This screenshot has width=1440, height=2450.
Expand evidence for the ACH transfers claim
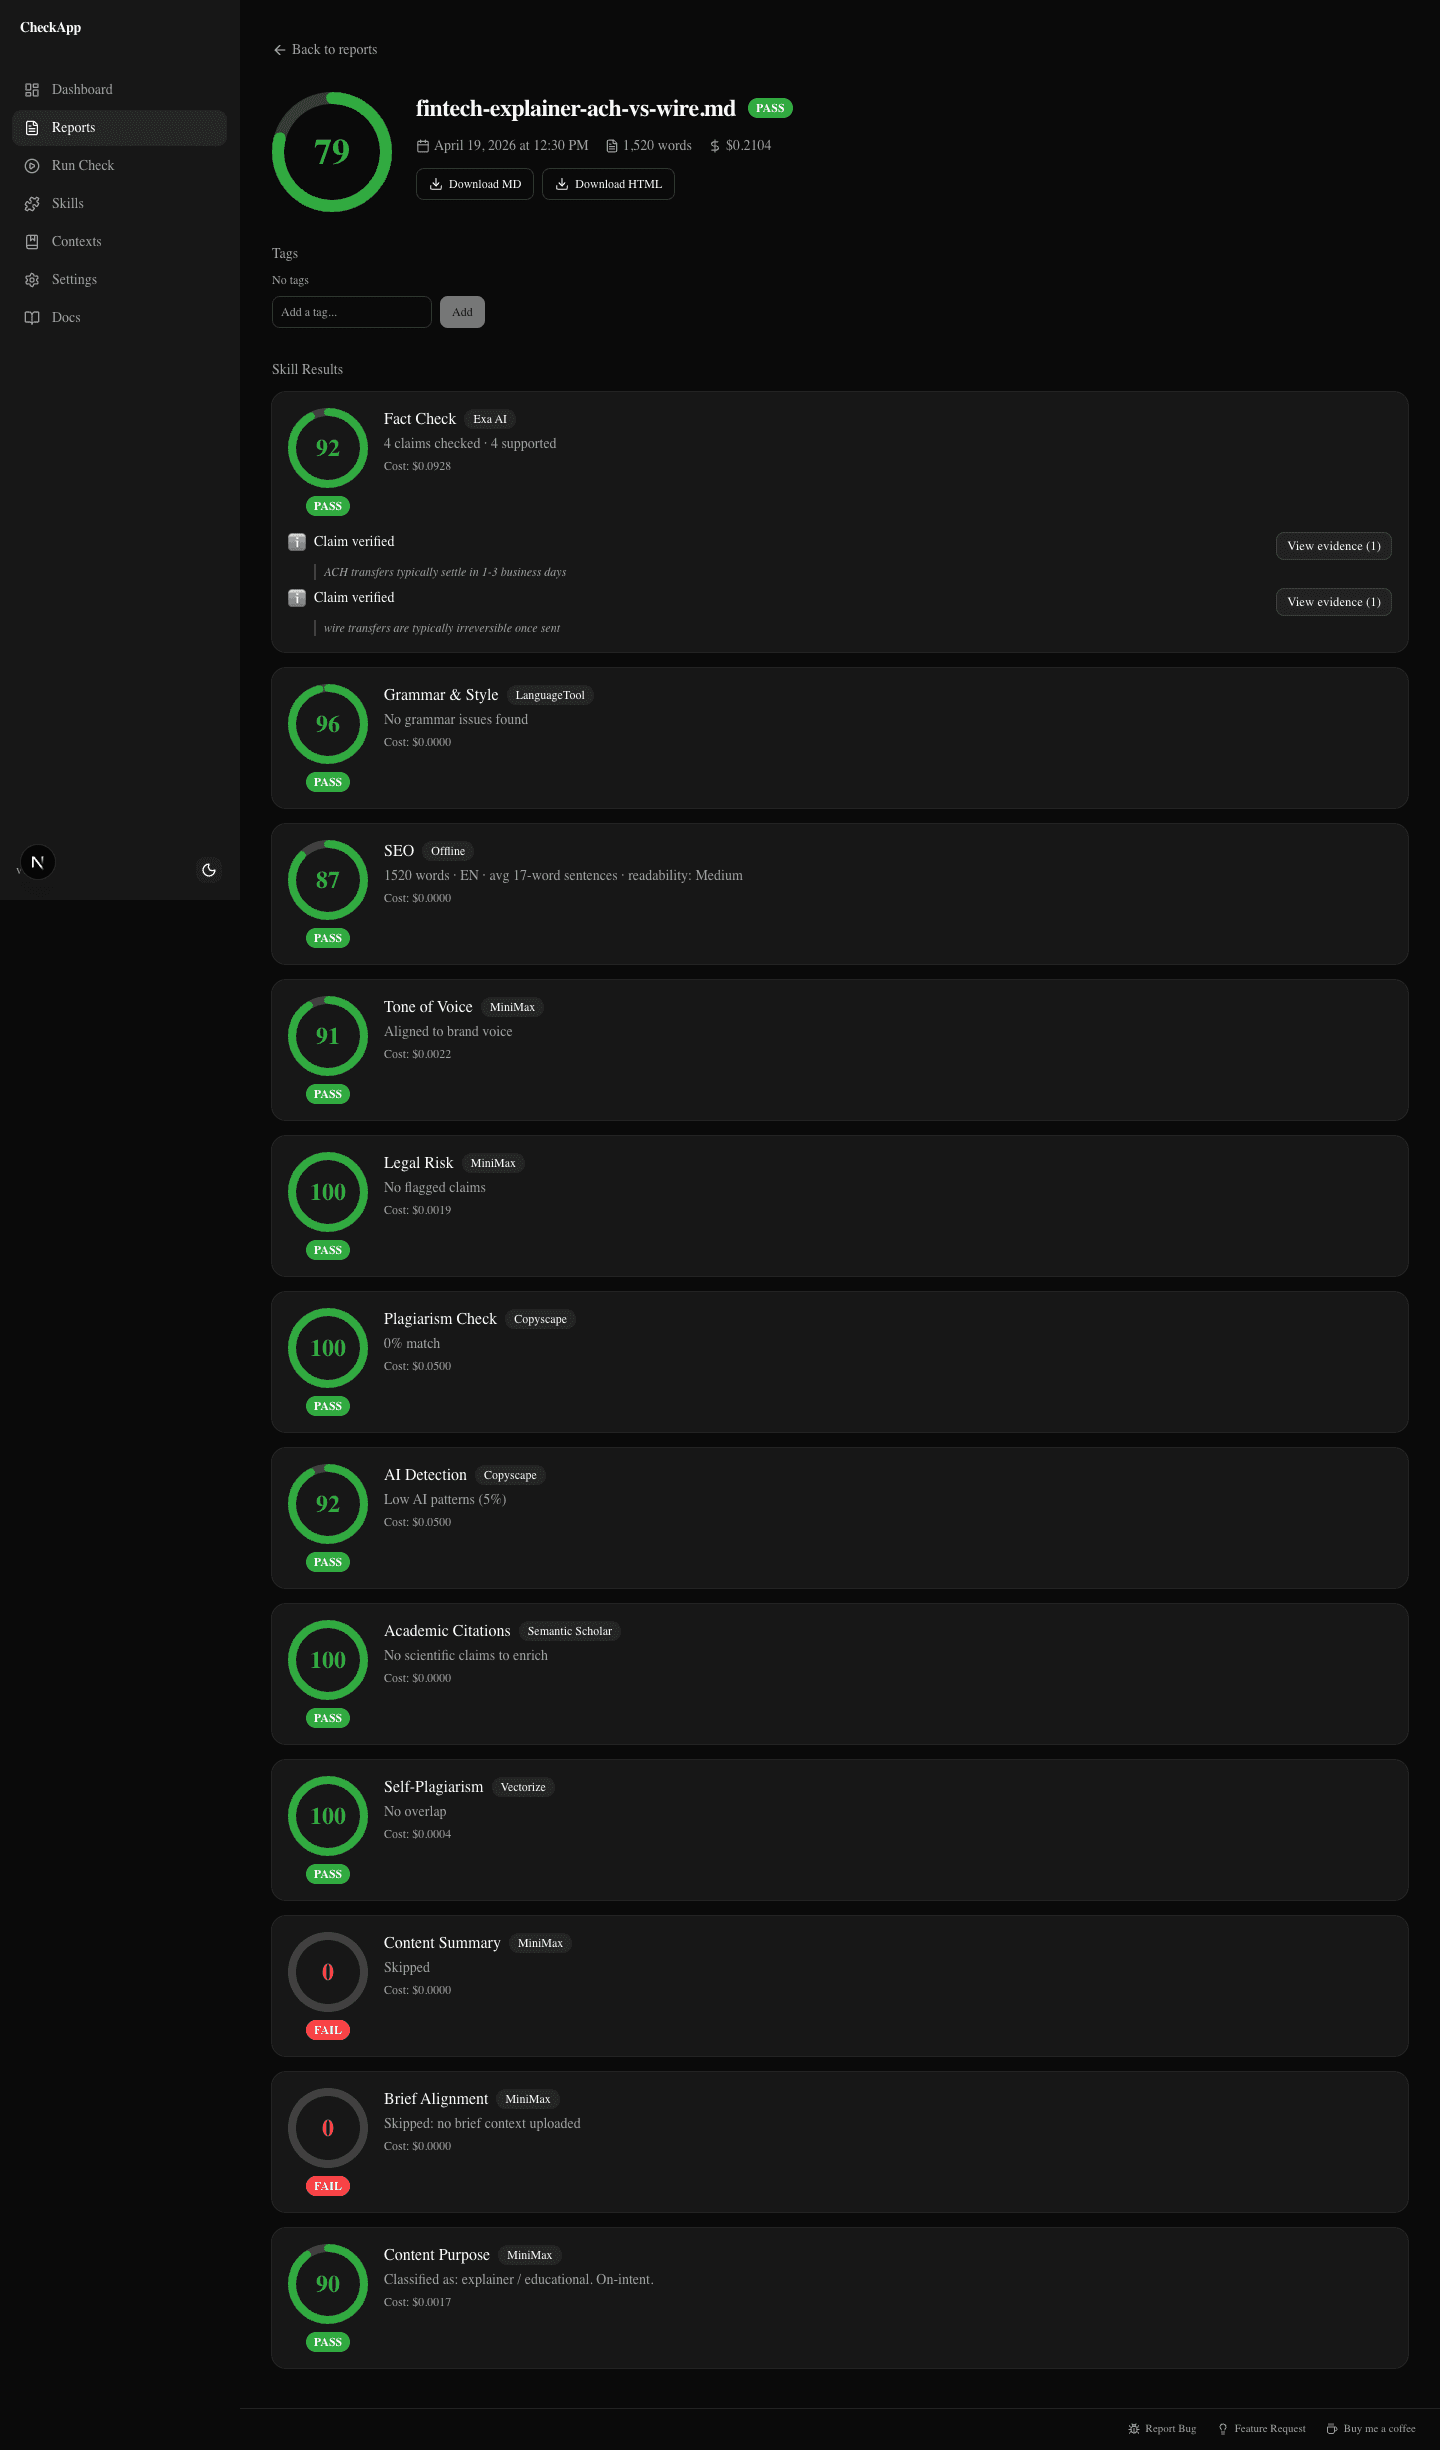tap(1333, 546)
